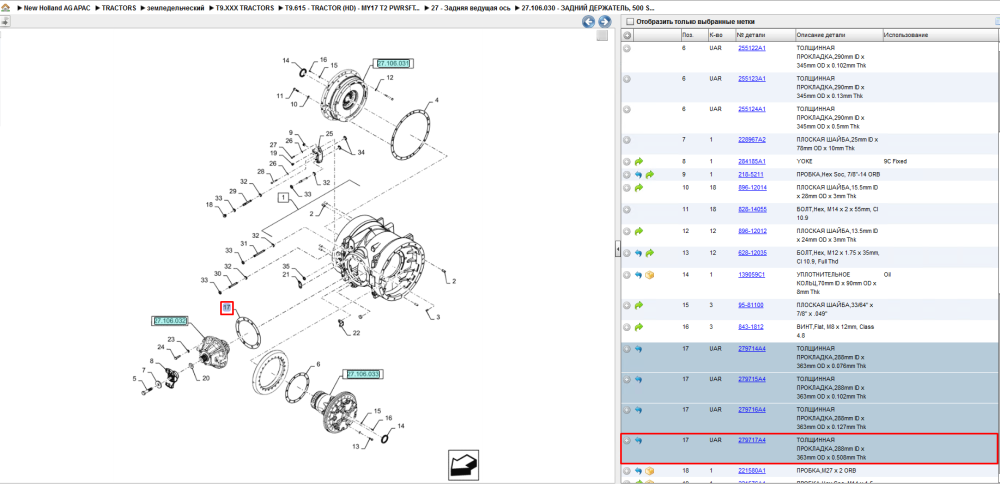Image resolution: width=1000 pixels, height=484 pixels.
Task: Collapse the panel splitter between diagram and list
Action: coord(617,249)
